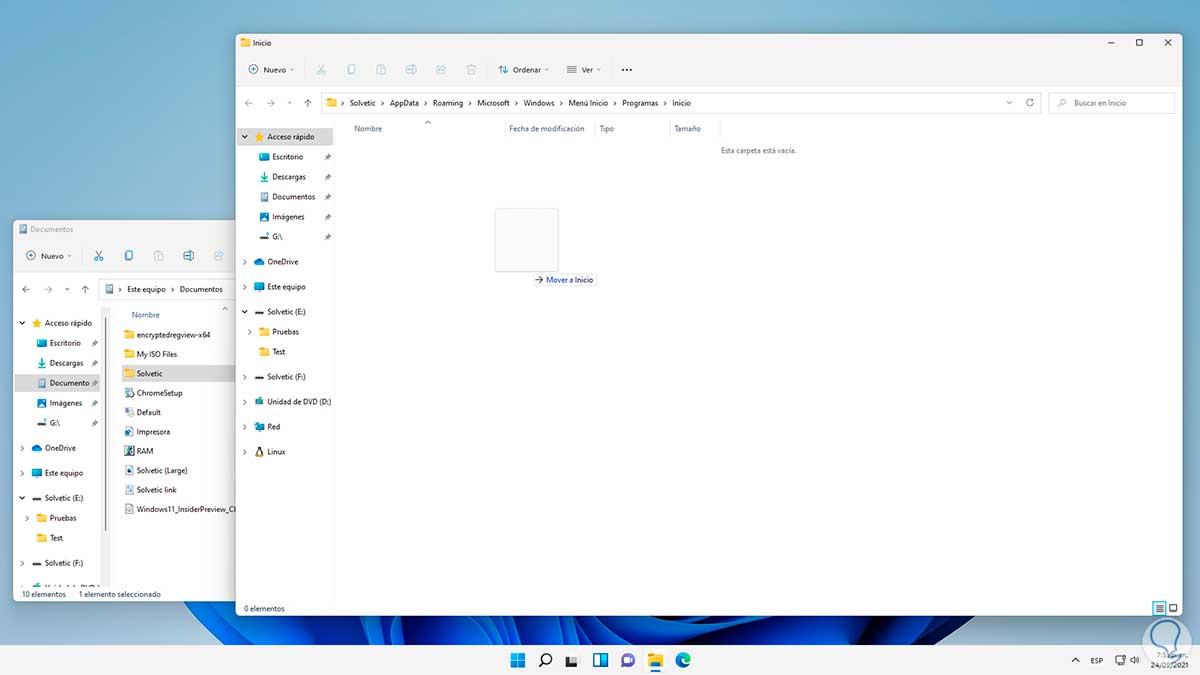
Task: Expand Este equipo in Inicio window sidebar
Action: tap(245, 287)
